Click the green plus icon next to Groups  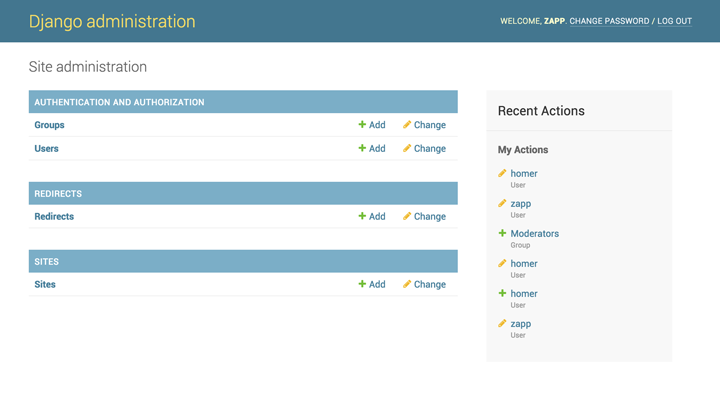coord(362,124)
